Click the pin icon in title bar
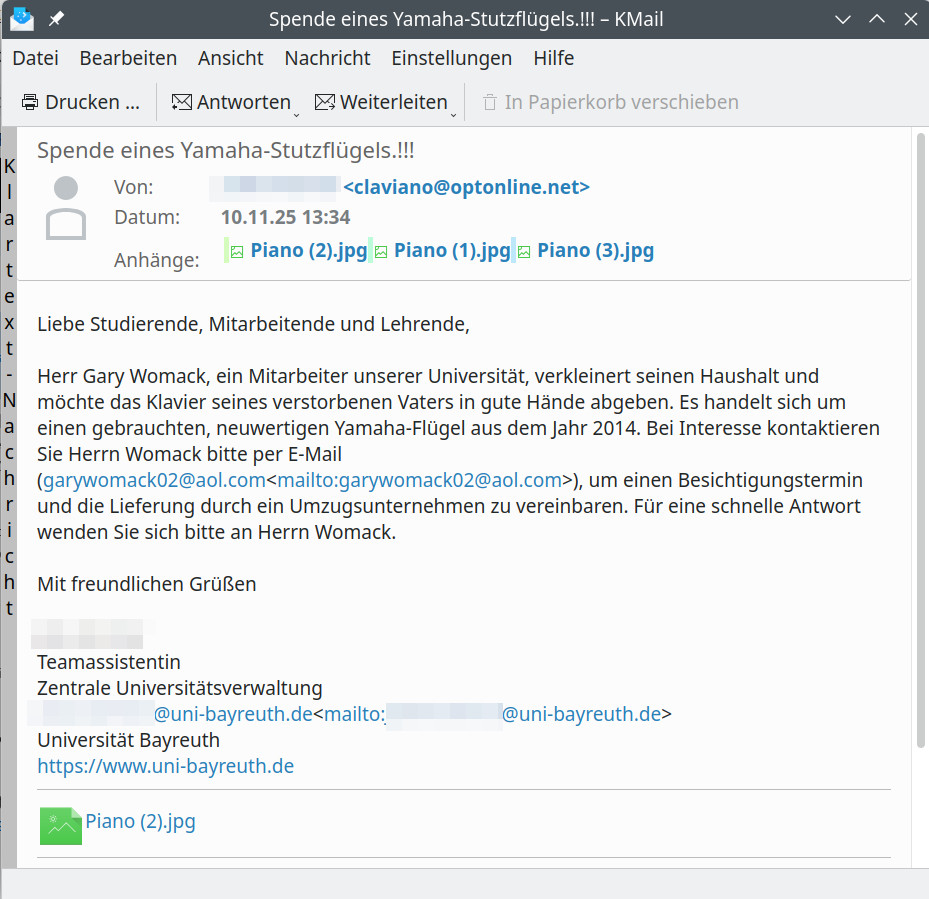The height and width of the screenshot is (899, 929). pyautogui.click(x=56, y=19)
